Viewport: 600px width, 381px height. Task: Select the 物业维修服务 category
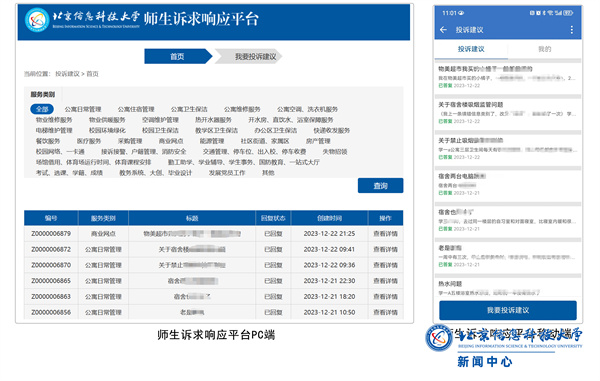tap(54, 120)
